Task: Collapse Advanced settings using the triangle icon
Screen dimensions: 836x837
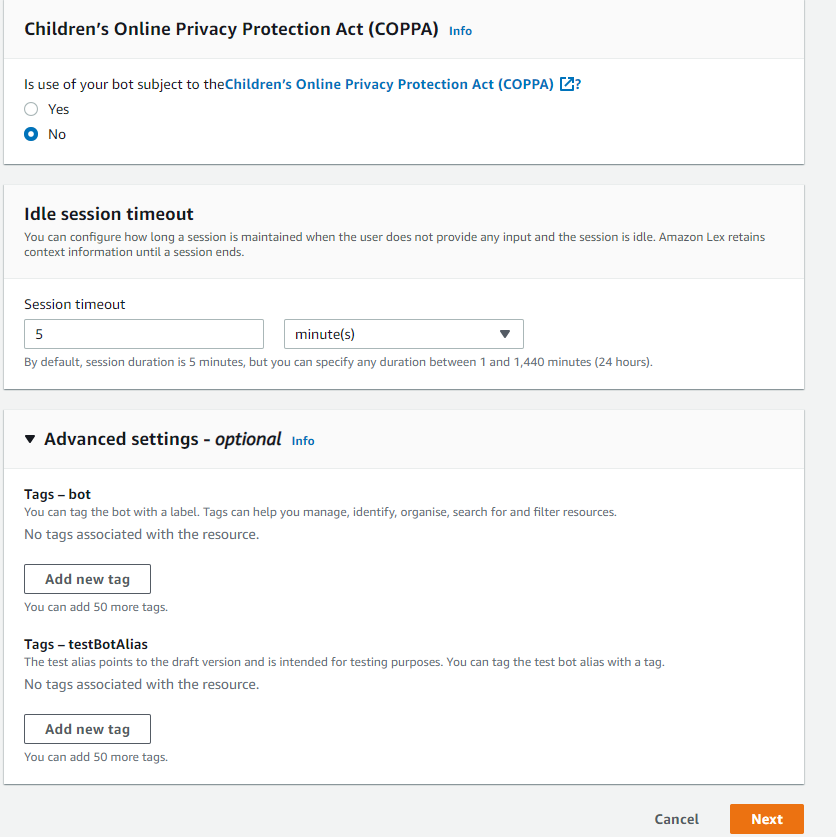Action: coord(31,439)
